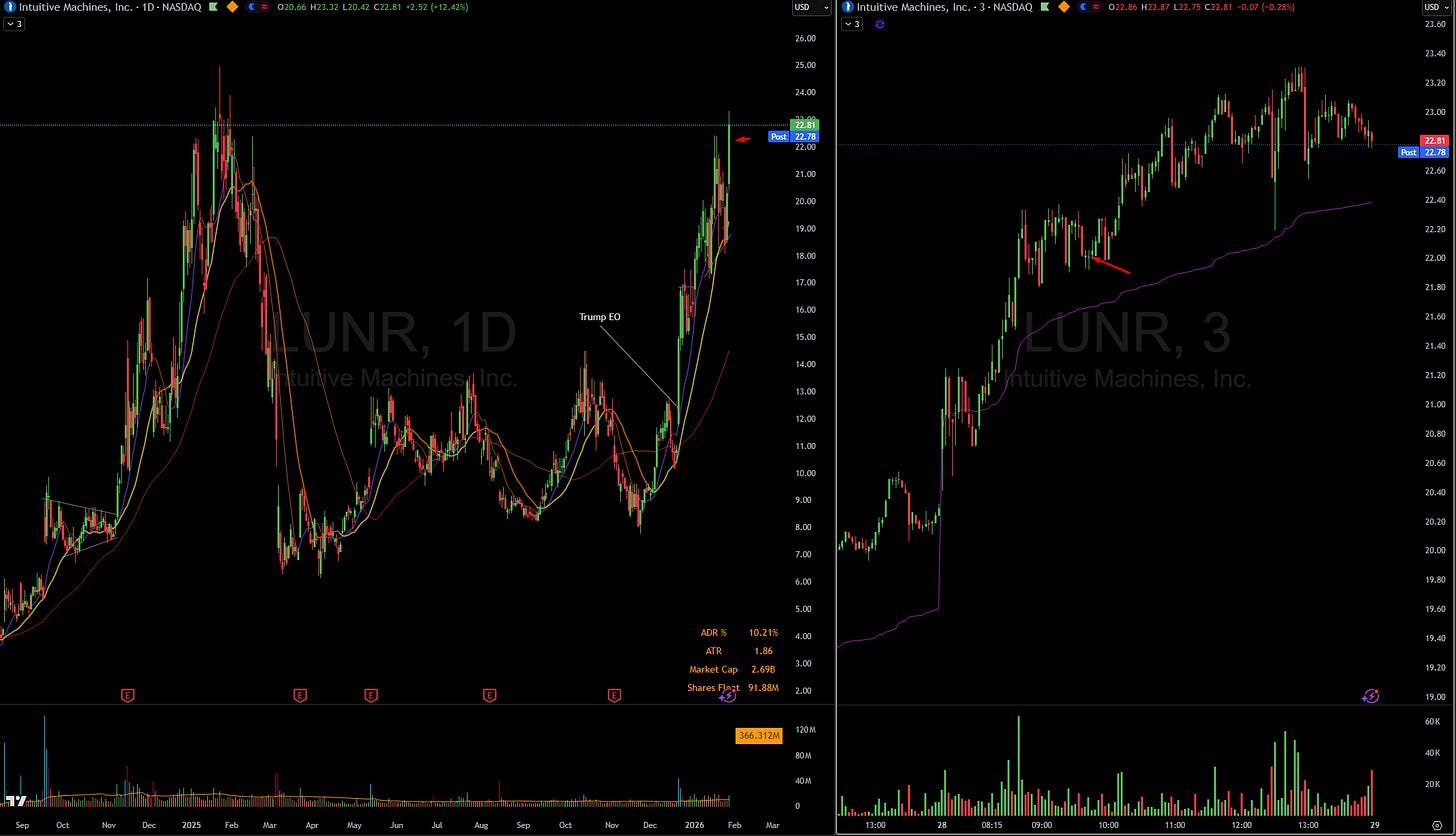Viewport: 1456px width, 836px height.
Task: Click the moon session icon on the 3-minute chart
Action: (x=1083, y=7)
